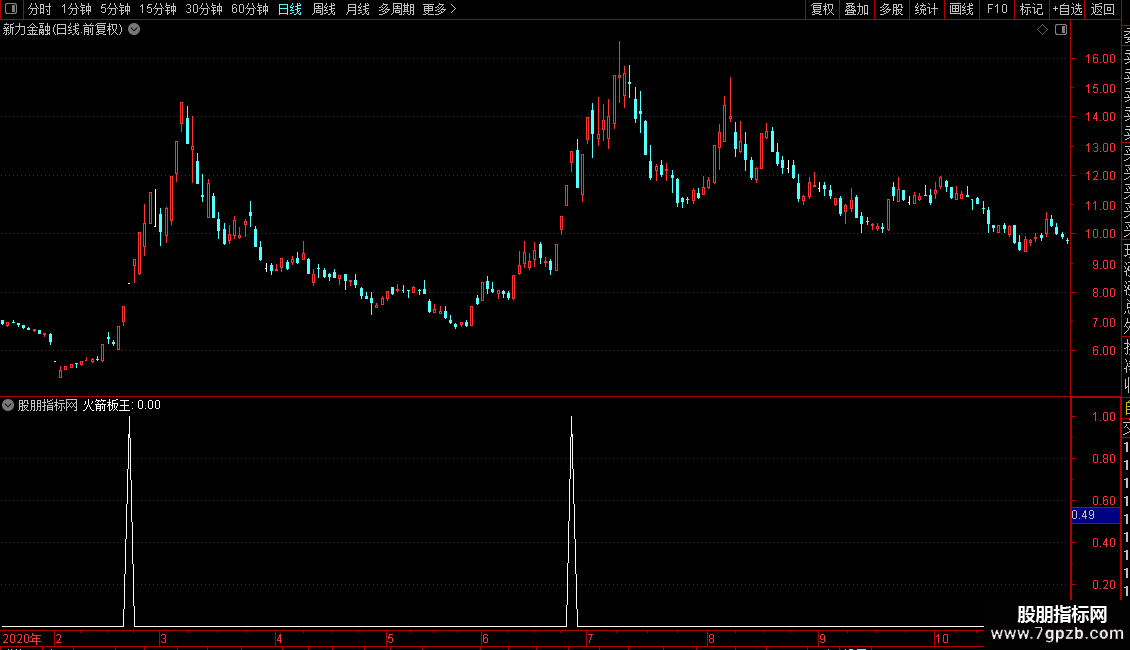Click the 10.00 price axis label
This screenshot has width=1130, height=650.
click(x=1100, y=233)
